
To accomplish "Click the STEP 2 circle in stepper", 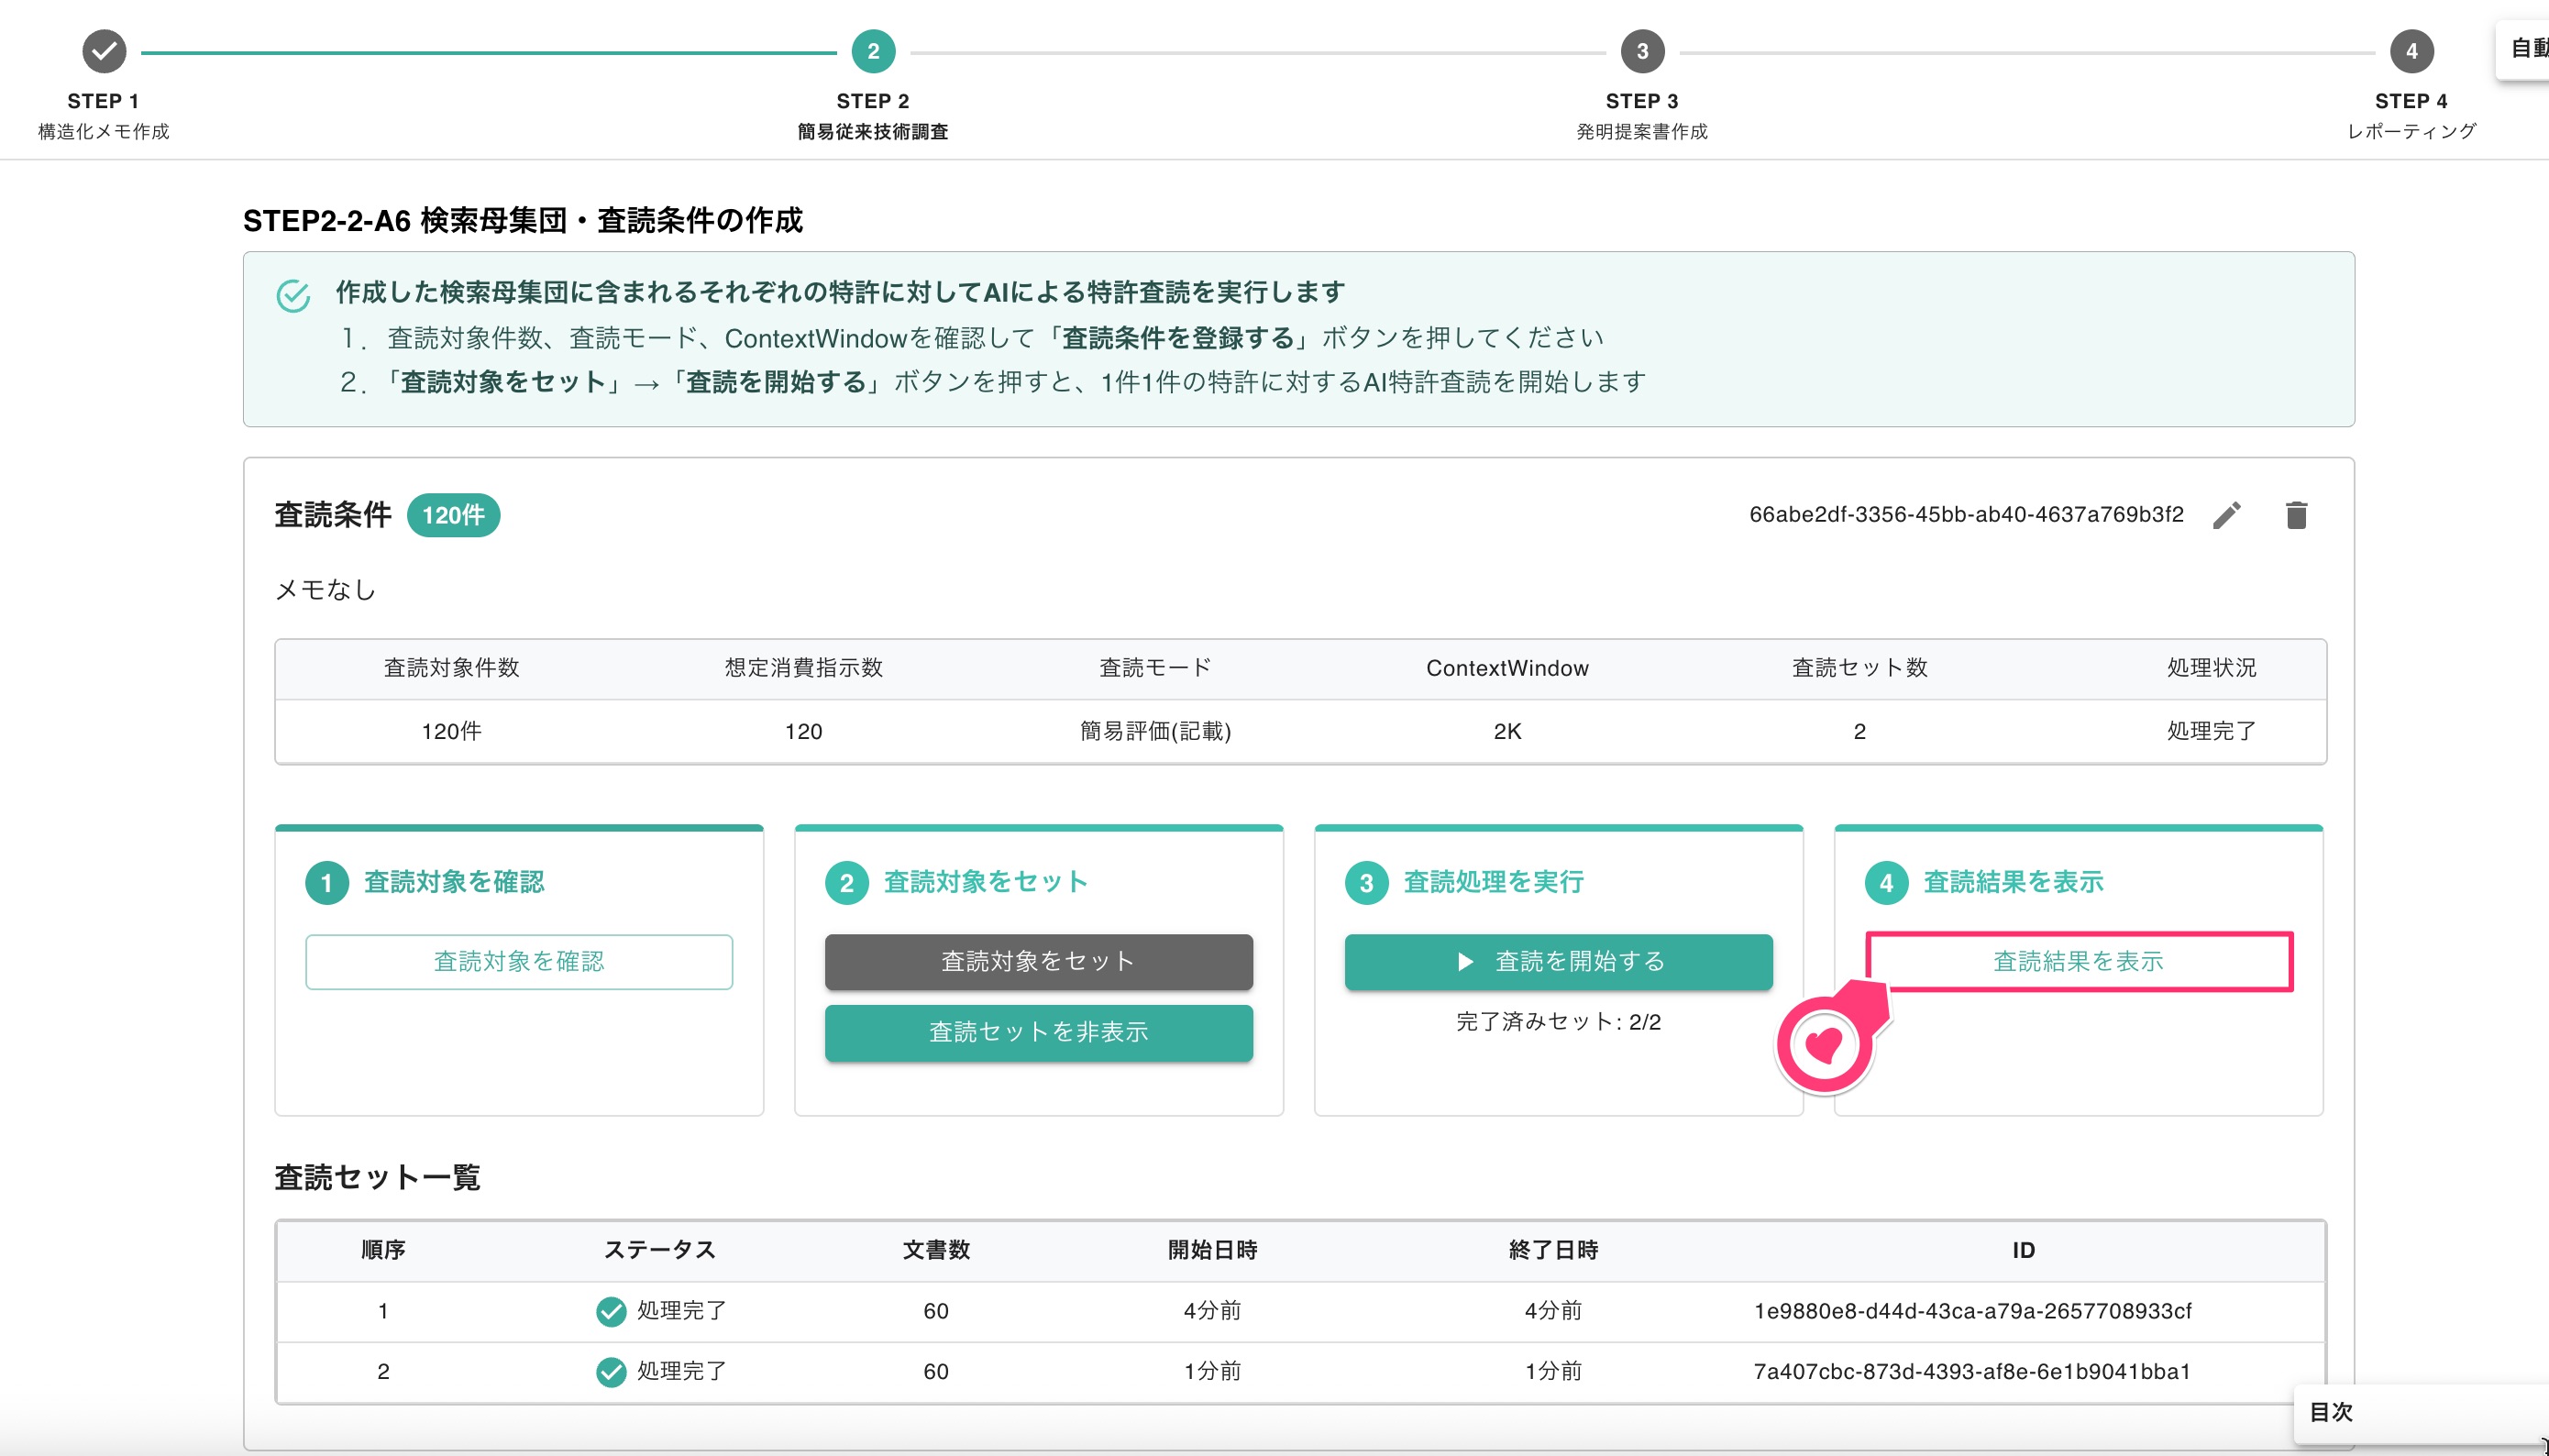I will 873,51.
